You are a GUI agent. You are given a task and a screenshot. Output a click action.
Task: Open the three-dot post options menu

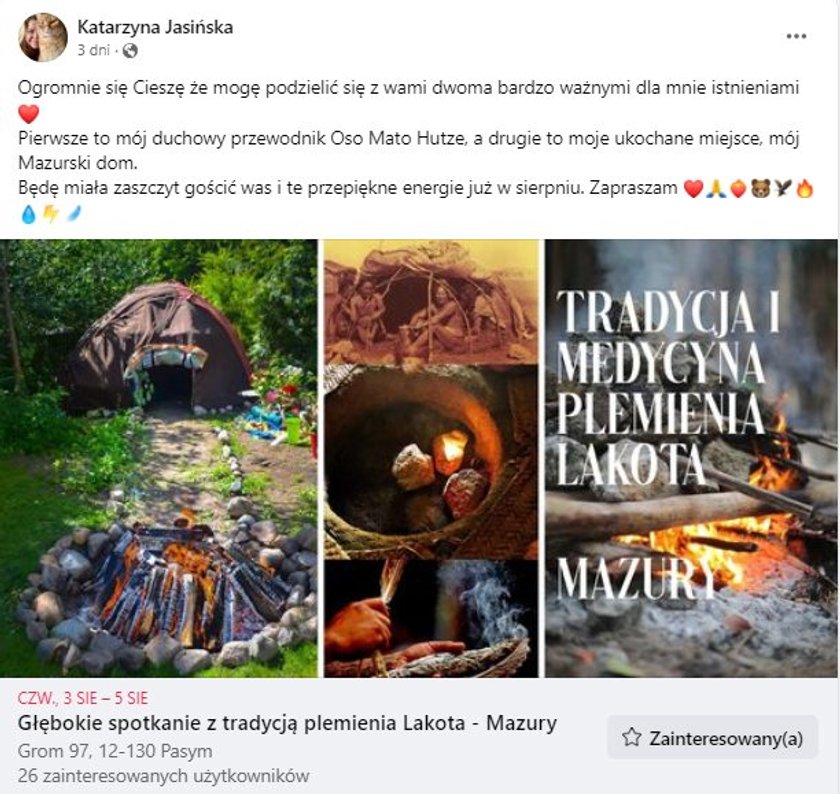796,36
